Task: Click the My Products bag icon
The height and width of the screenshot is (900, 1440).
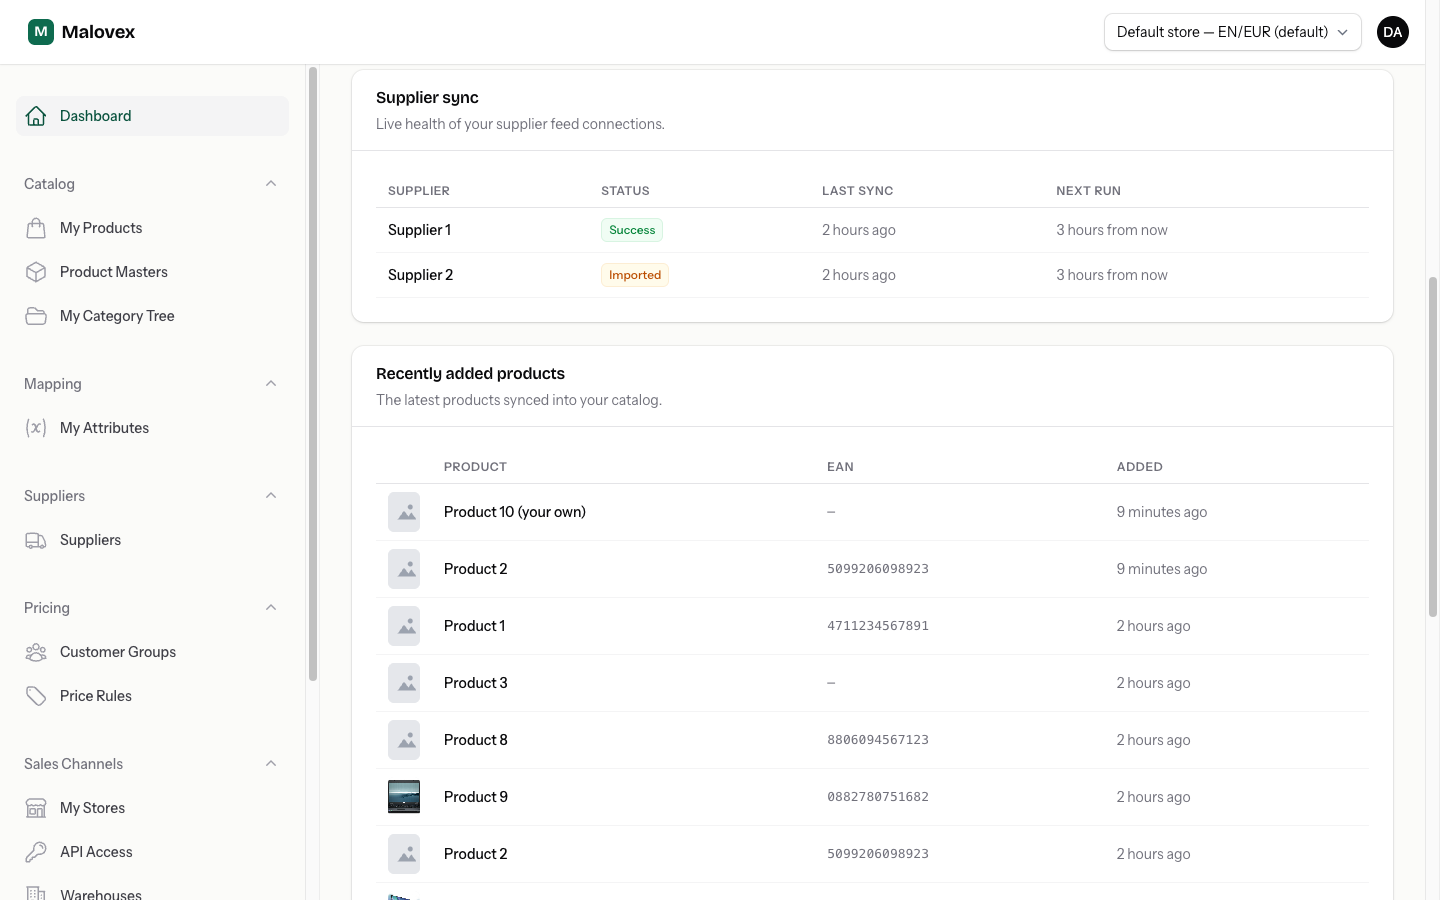Action: (36, 228)
